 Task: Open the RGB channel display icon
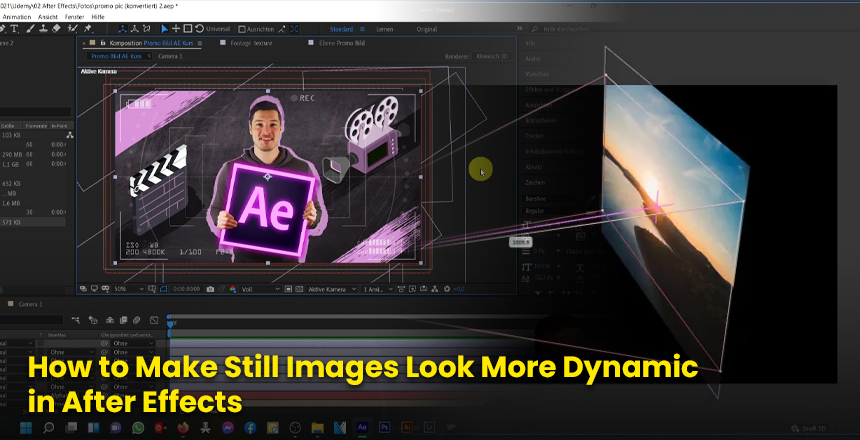(233, 289)
